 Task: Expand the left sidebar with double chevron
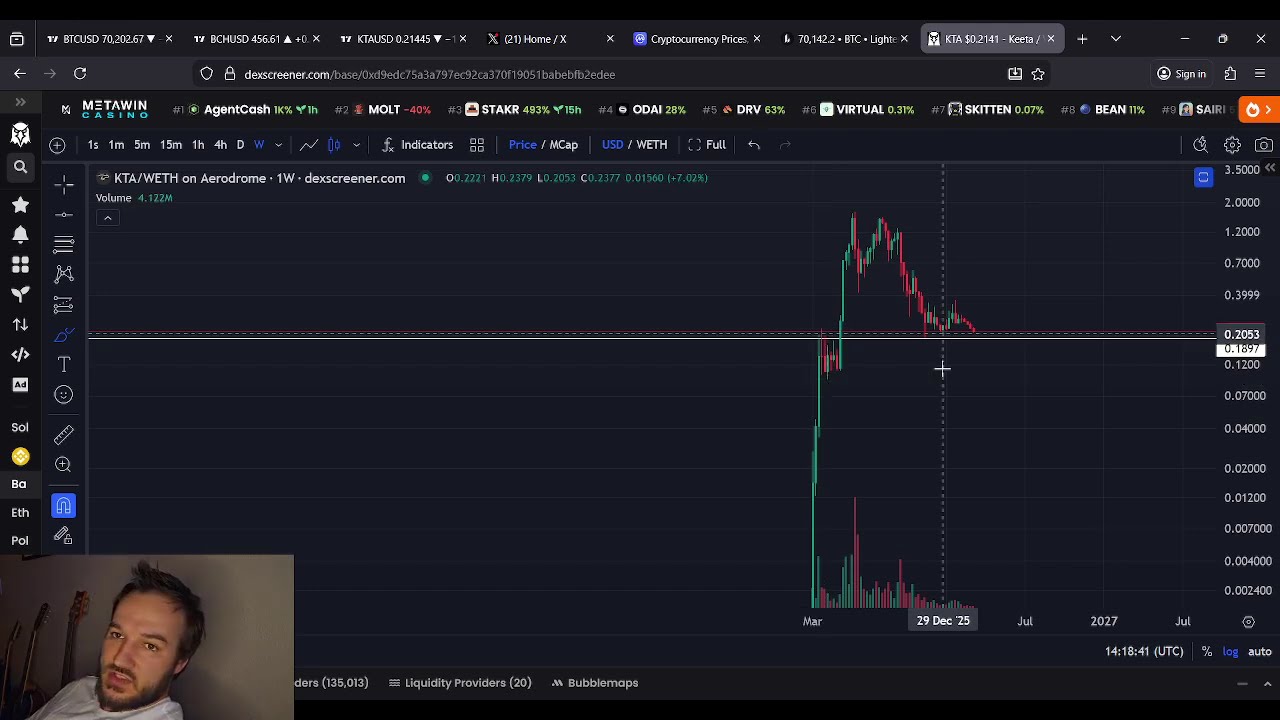20,102
